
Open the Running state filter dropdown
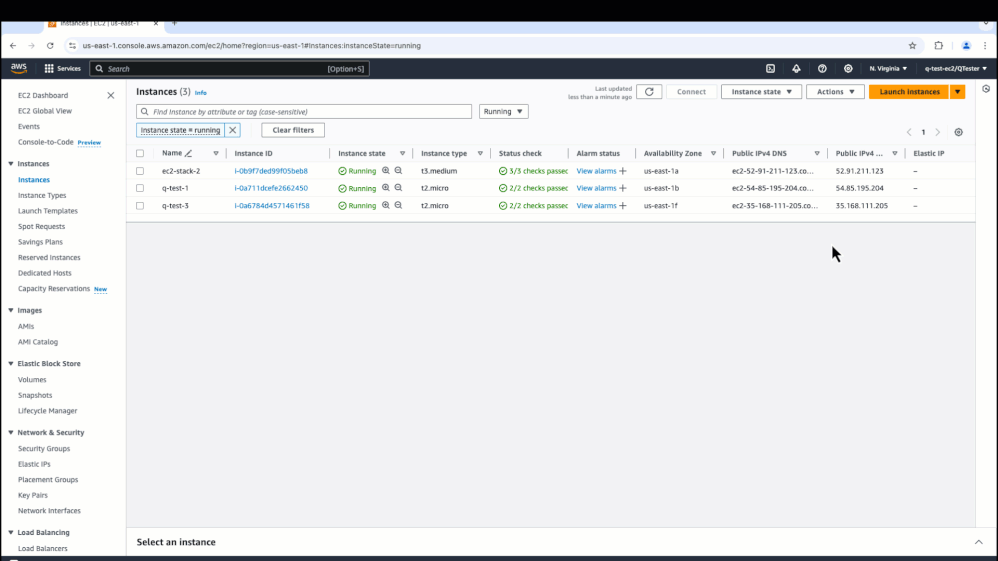503,111
